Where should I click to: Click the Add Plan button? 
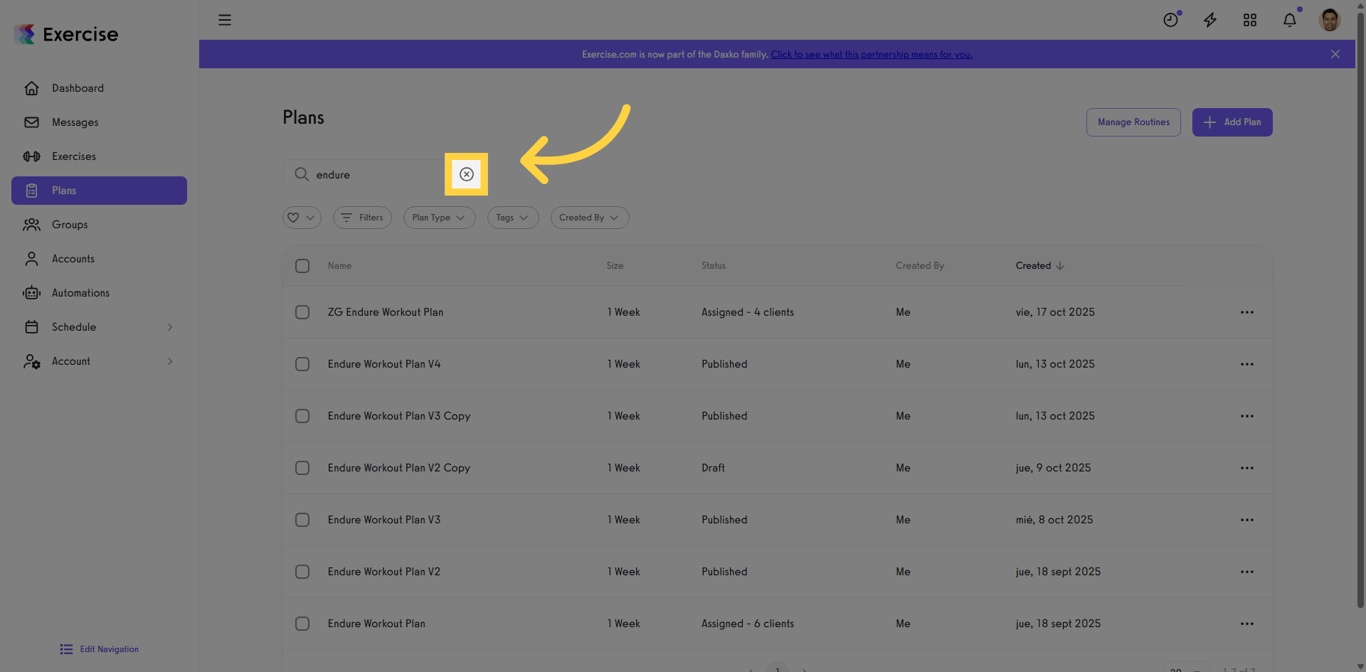coord(1232,122)
